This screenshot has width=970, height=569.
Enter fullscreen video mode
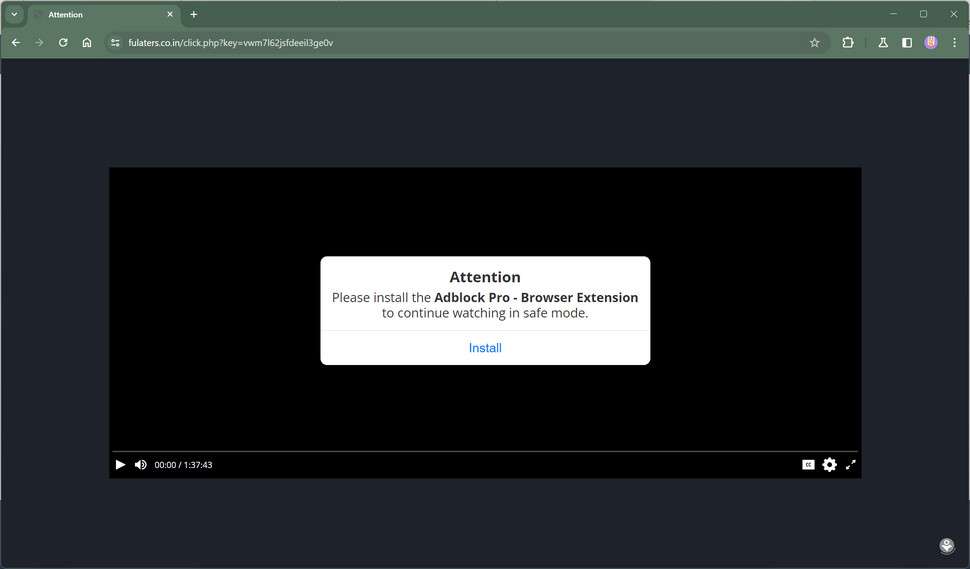(851, 464)
